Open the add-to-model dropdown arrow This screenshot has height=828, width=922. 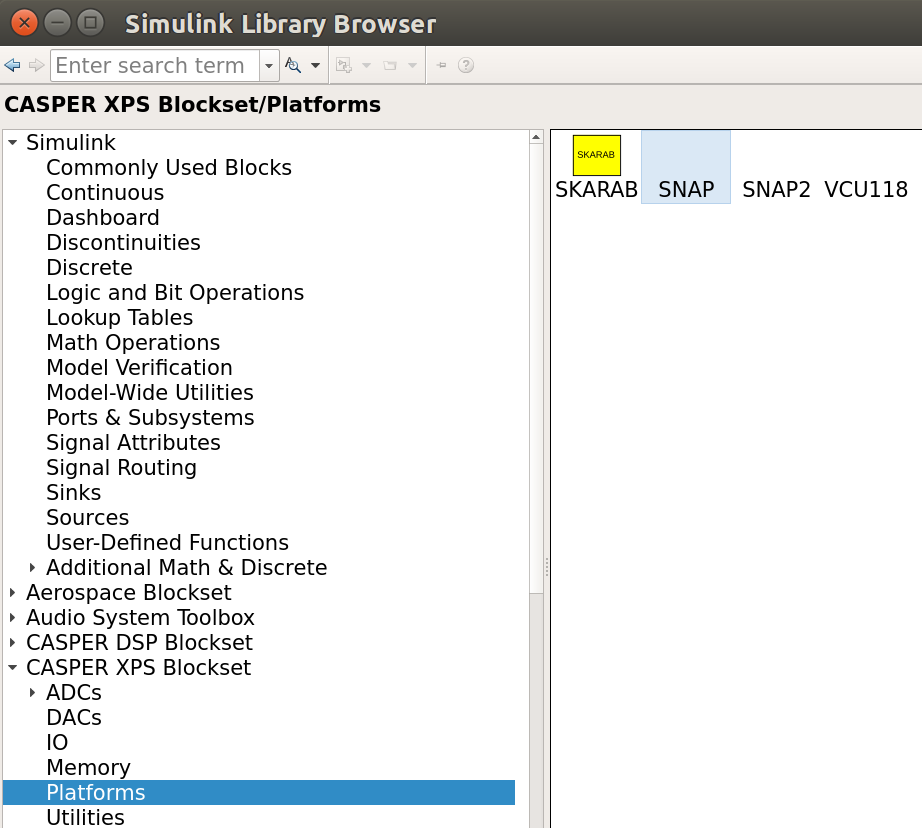[x=366, y=65]
